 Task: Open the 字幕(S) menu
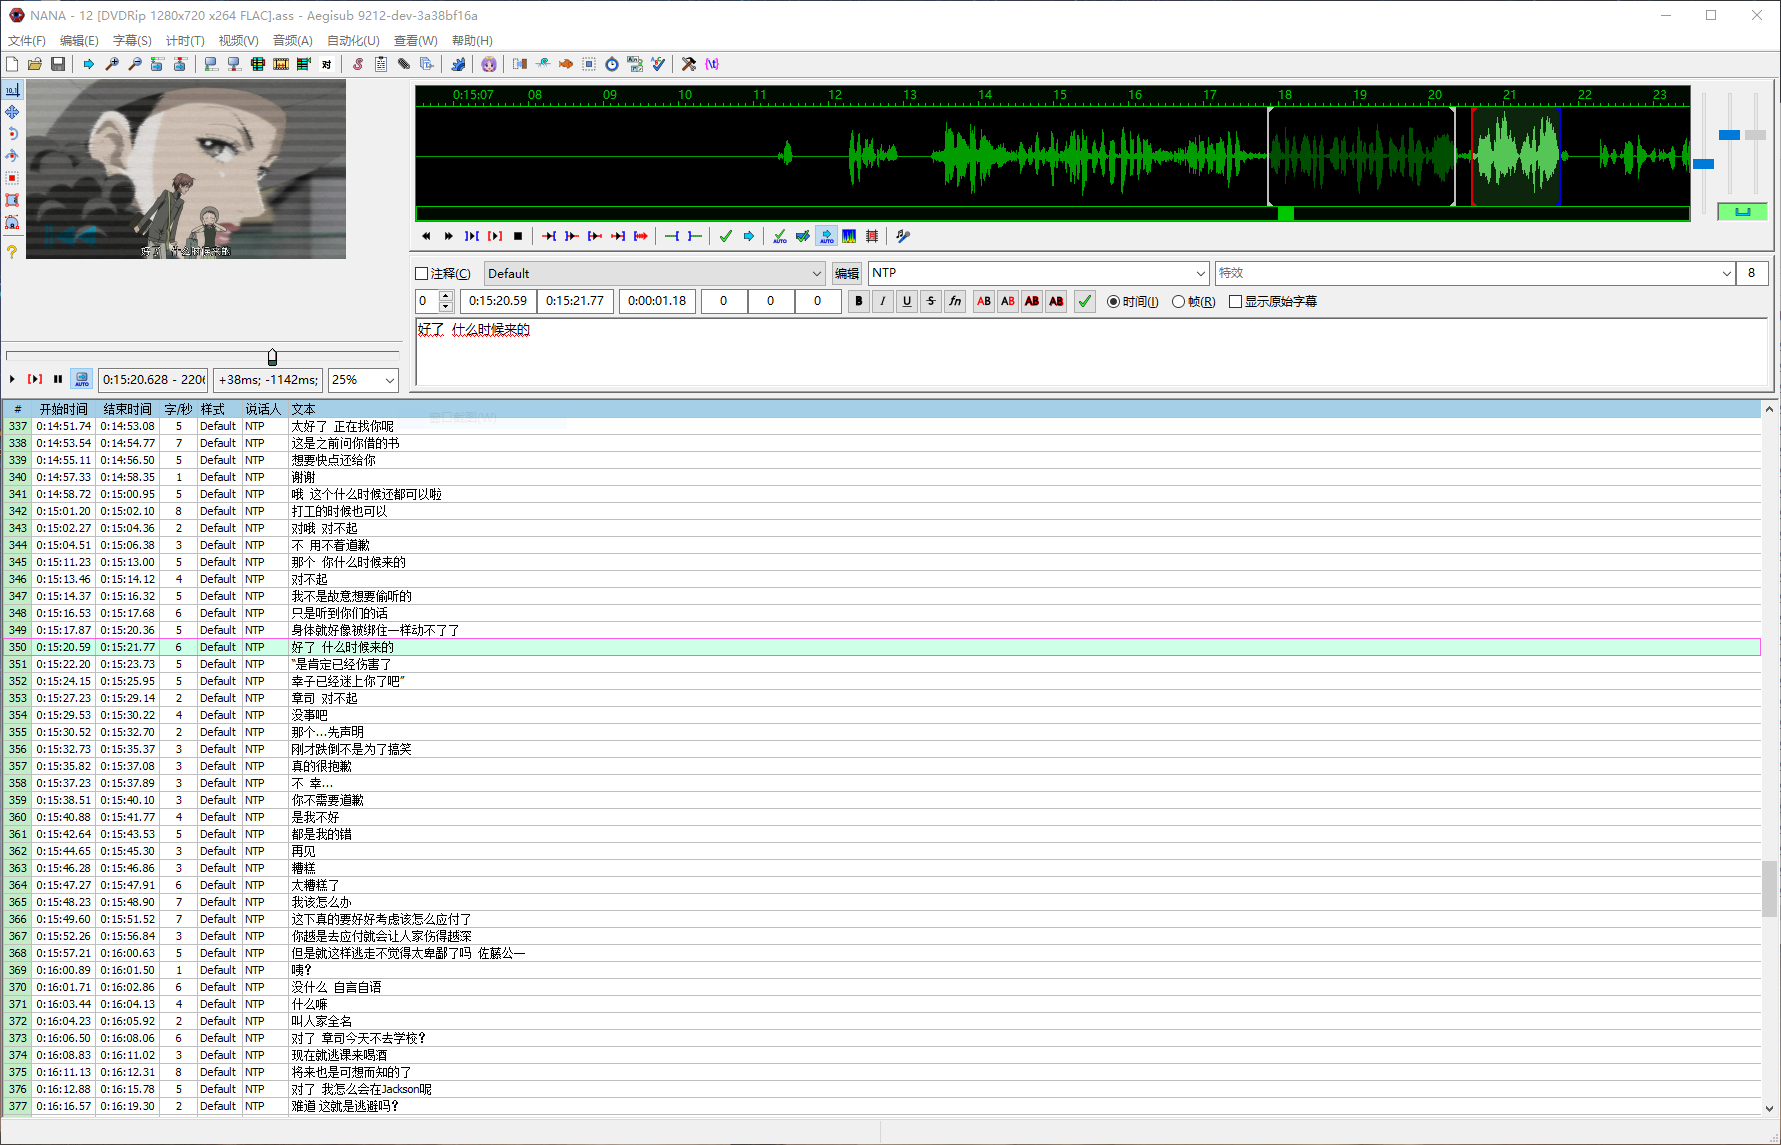click(x=132, y=41)
